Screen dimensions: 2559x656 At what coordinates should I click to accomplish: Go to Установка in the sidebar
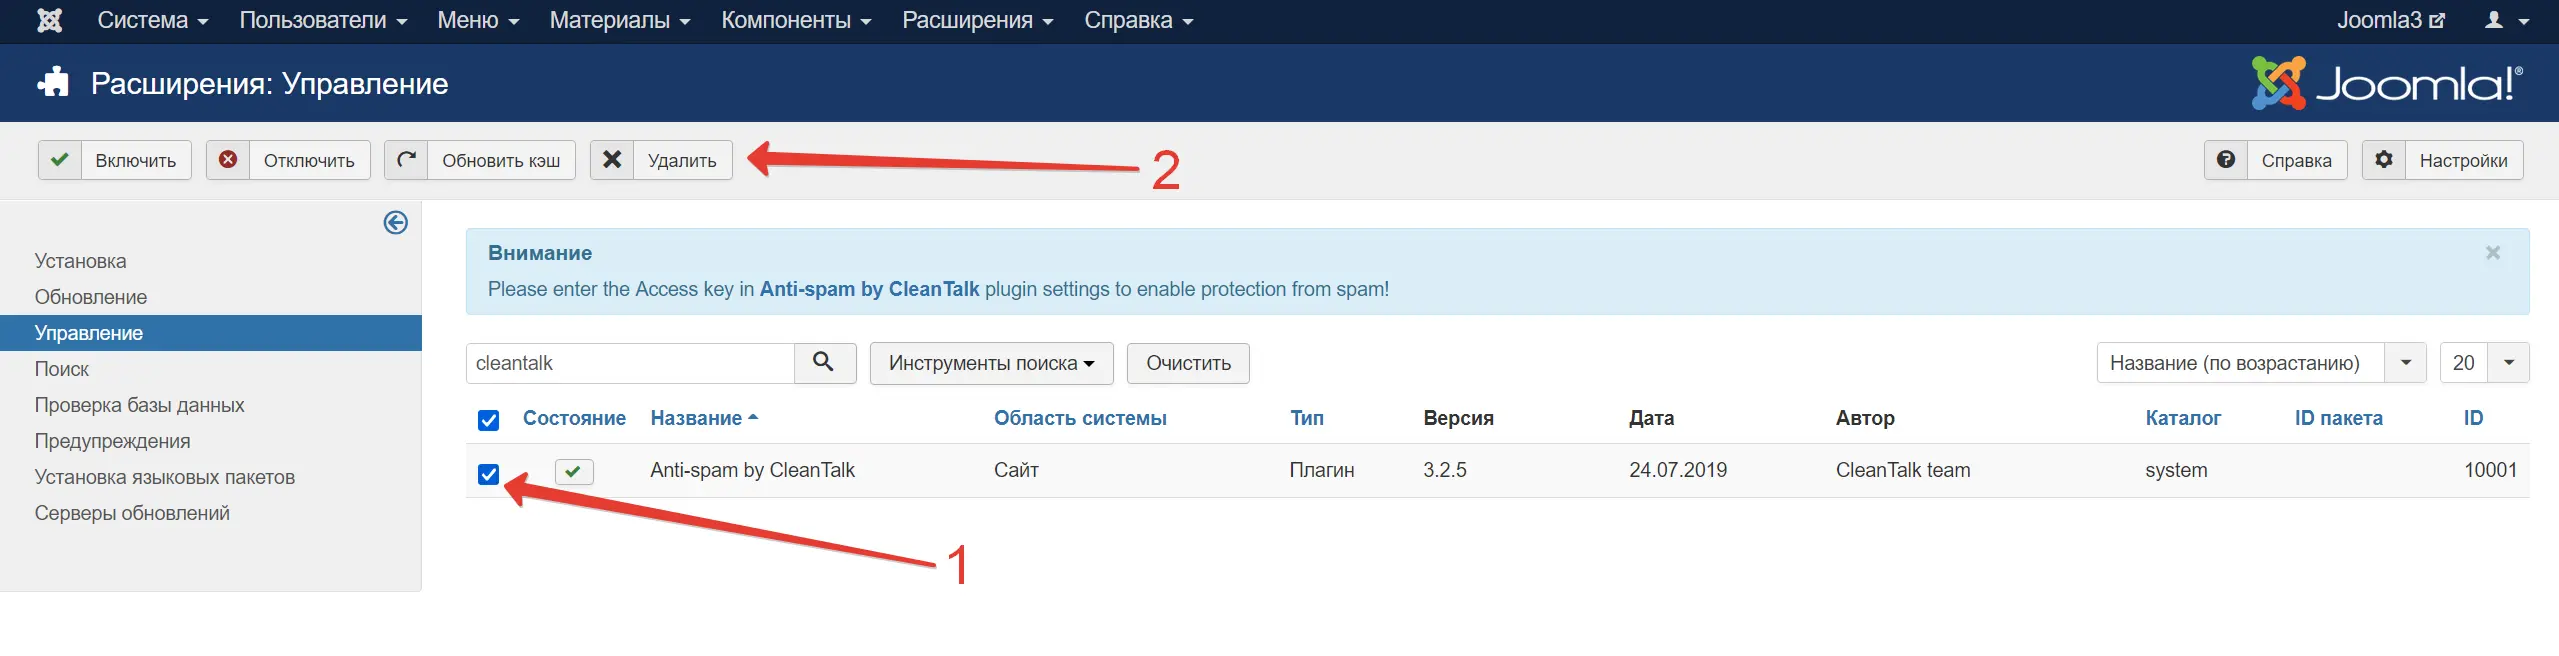[x=81, y=261]
